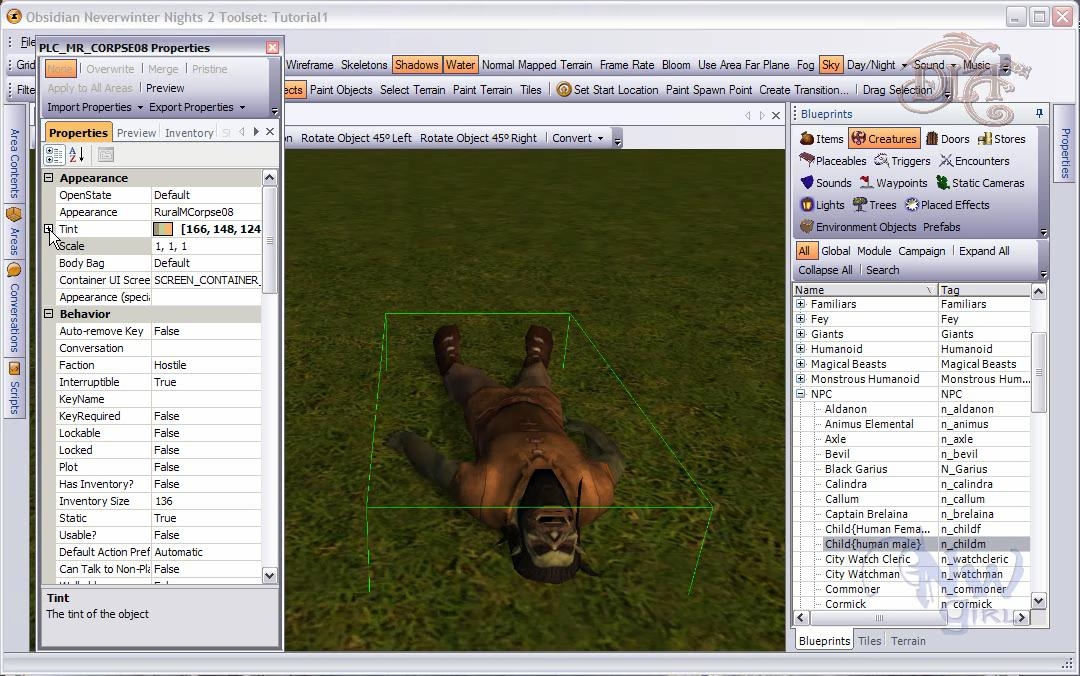This screenshot has height=676, width=1080.
Task: Select the Items blueprint category
Action: (x=822, y=139)
